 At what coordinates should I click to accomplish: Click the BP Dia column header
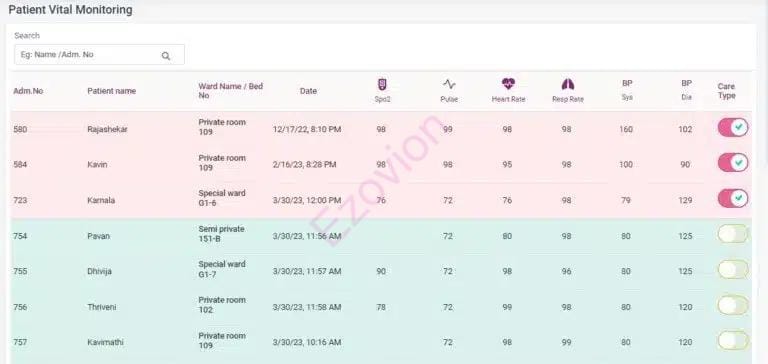686,90
